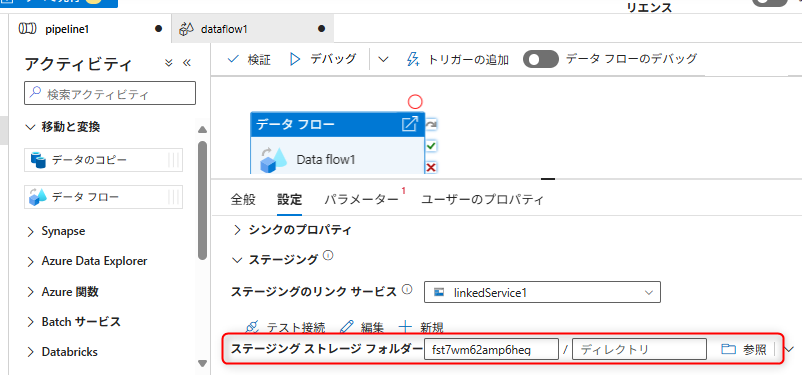Viewport: 802px width, 375px height.
Task: Click the skip arrow connector icon on activity
Action: (x=431, y=124)
